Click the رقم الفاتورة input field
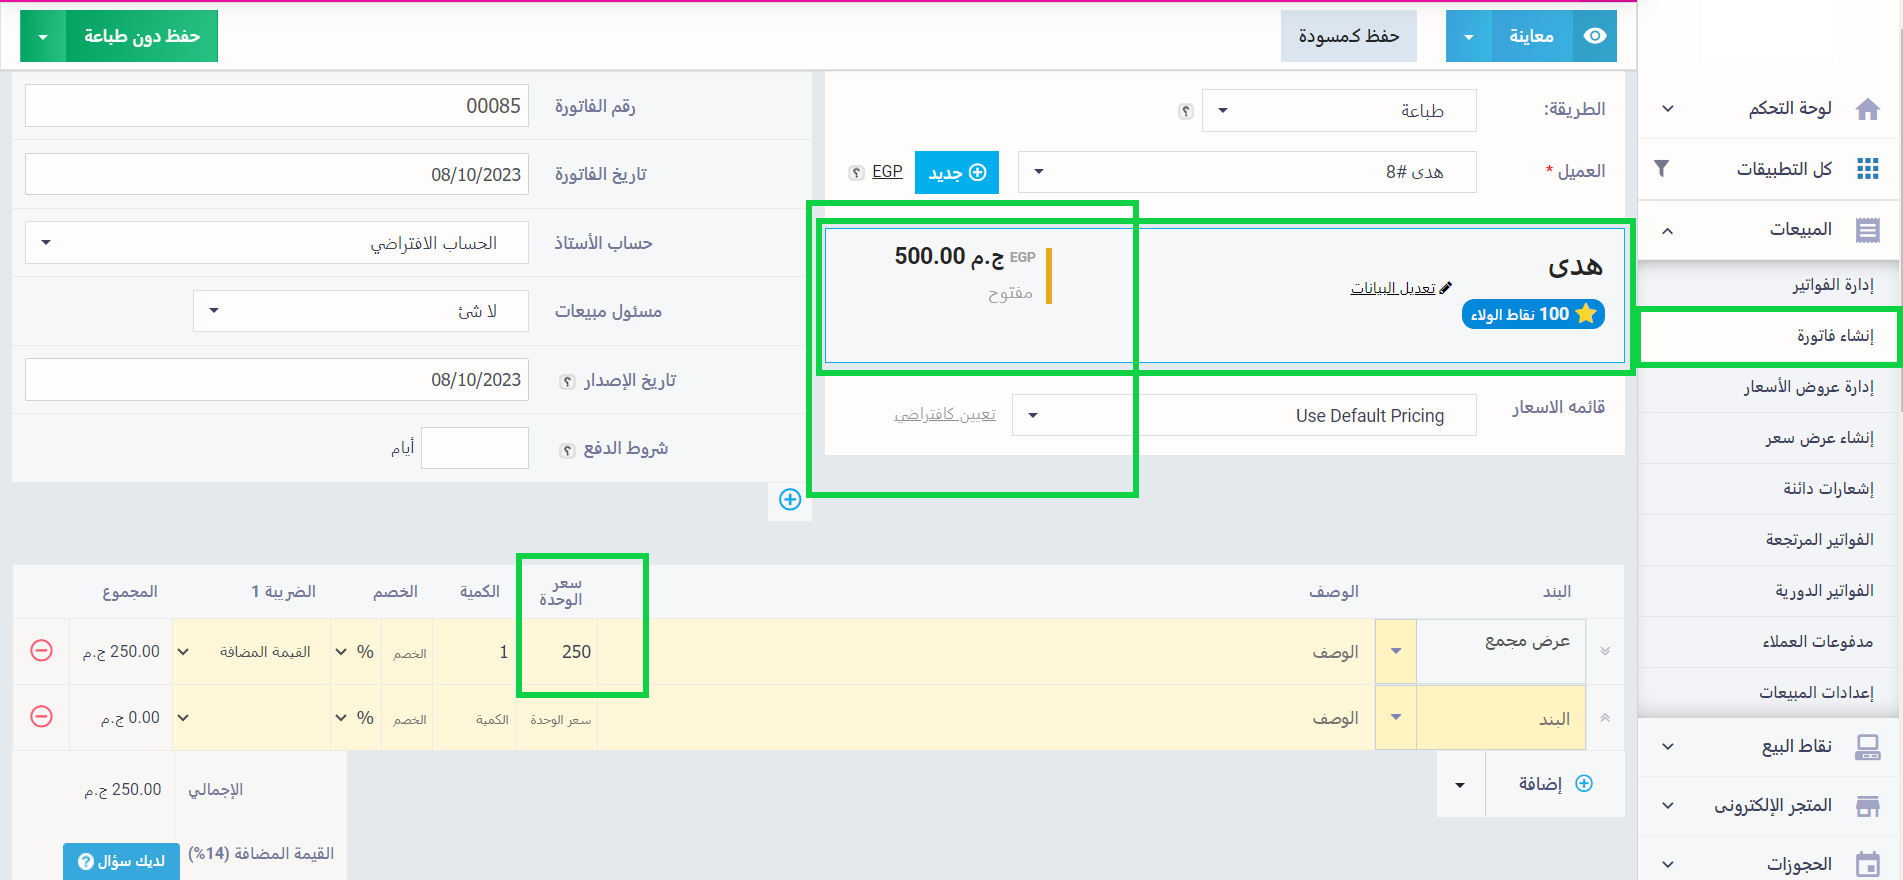Image resolution: width=1903 pixels, height=880 pixels. pyautogui.click(x=276, y=106)
